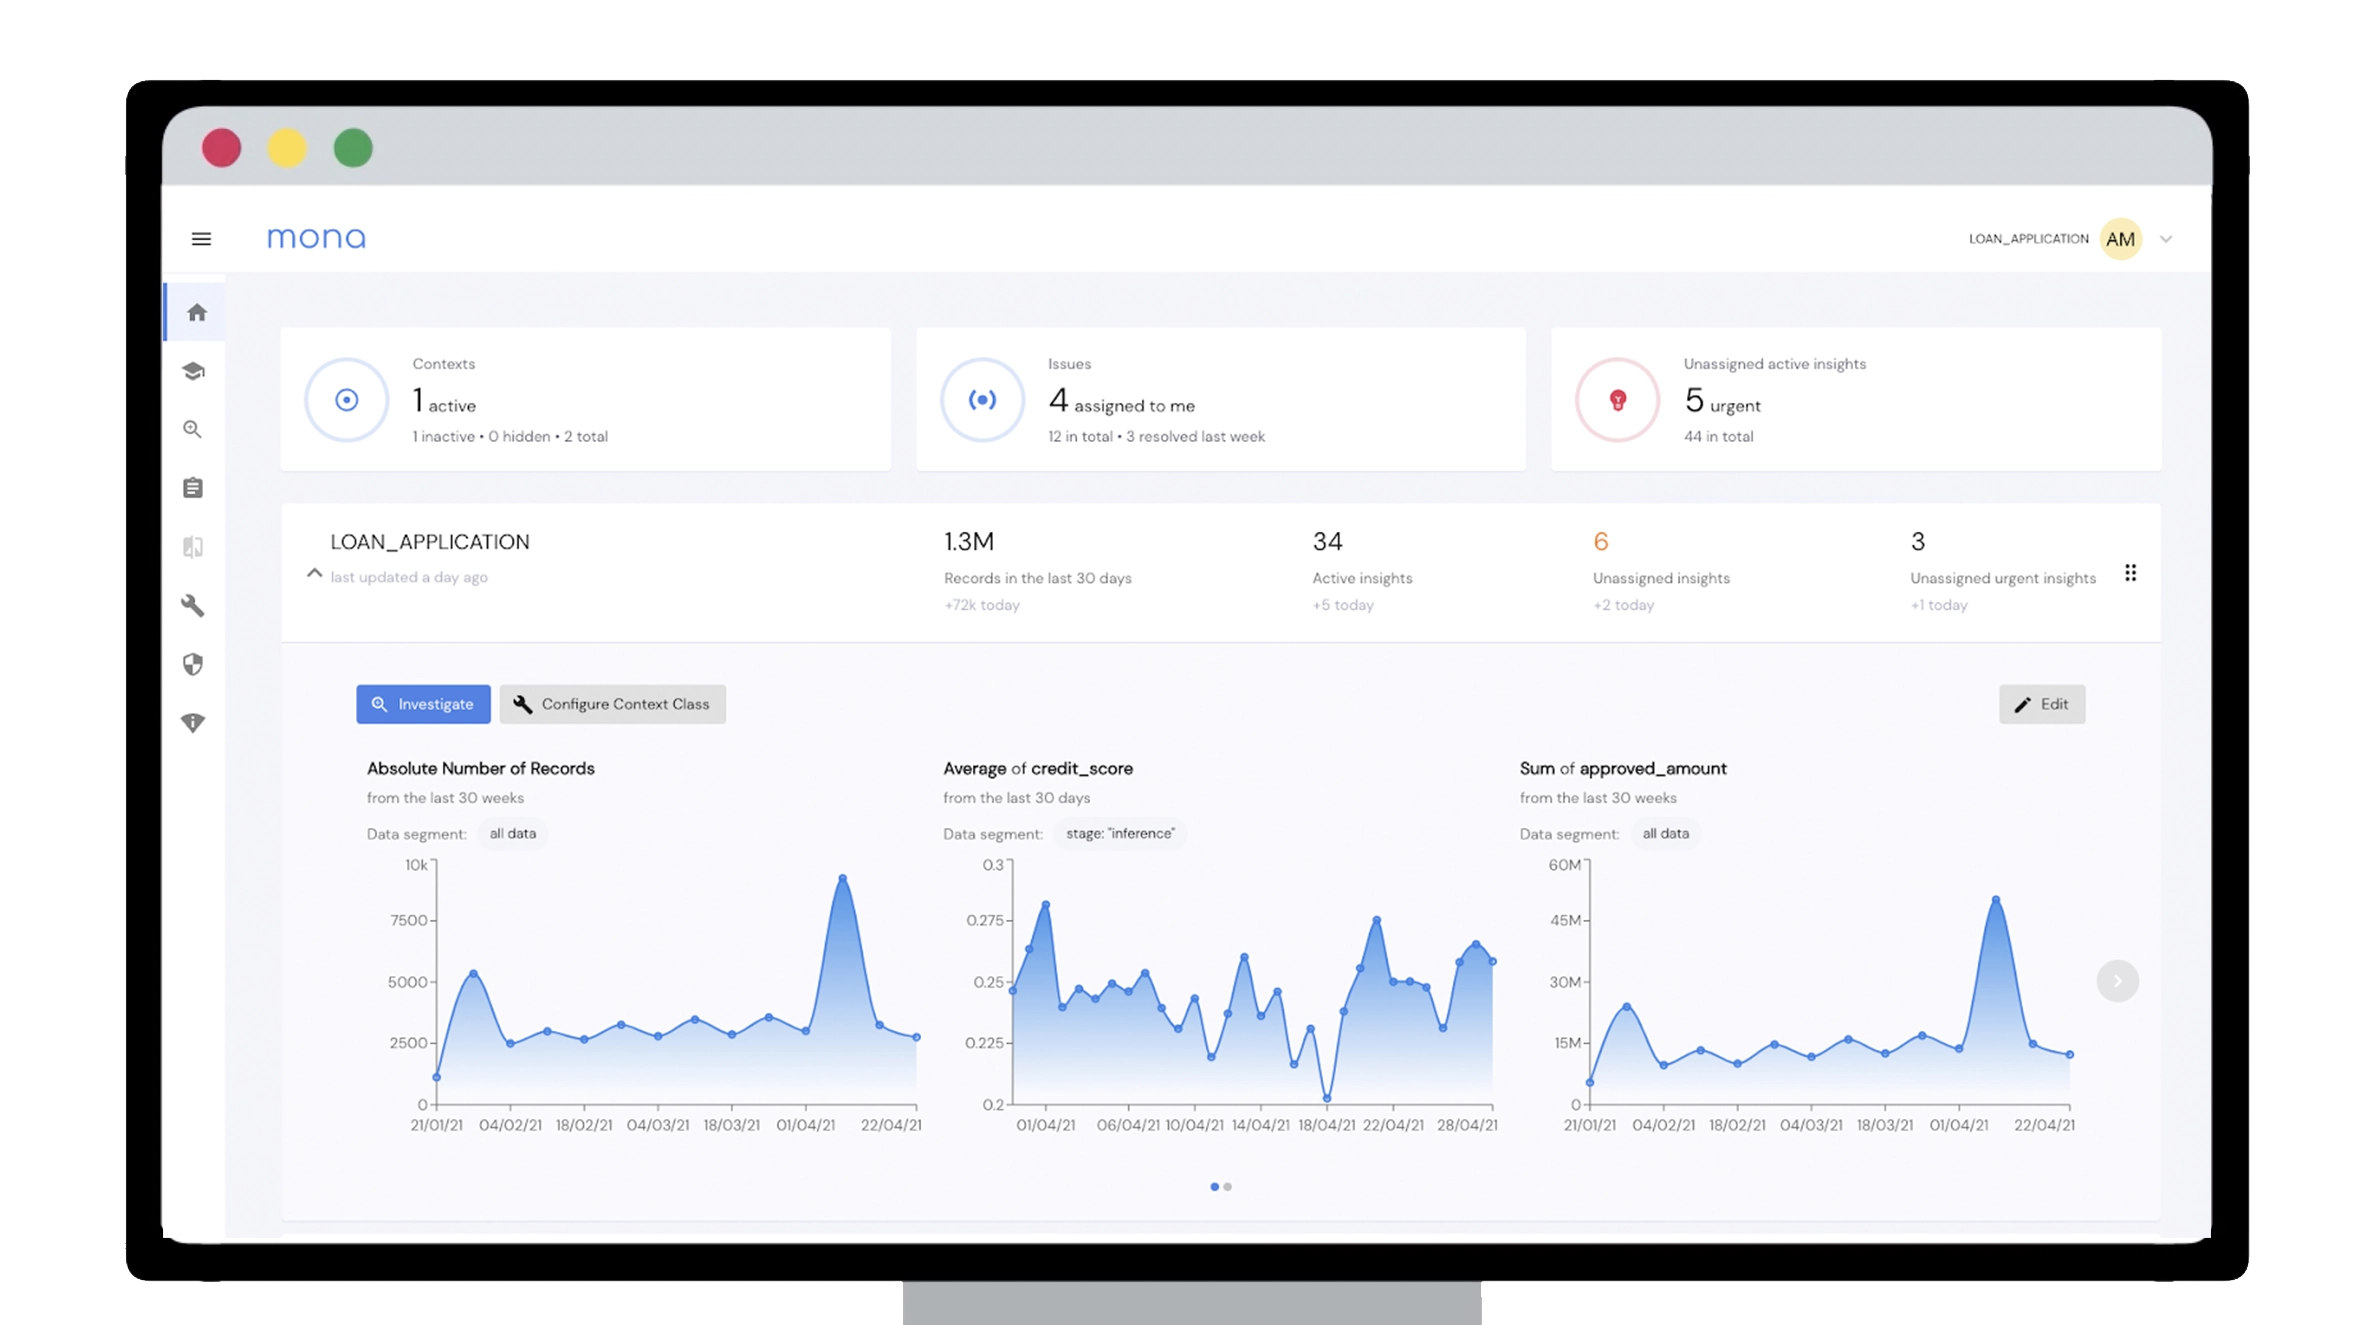The width and height of the screenshot is (2358, 1325).
Task: Open the shield security icon in sidebar
Action: (194, 664)
